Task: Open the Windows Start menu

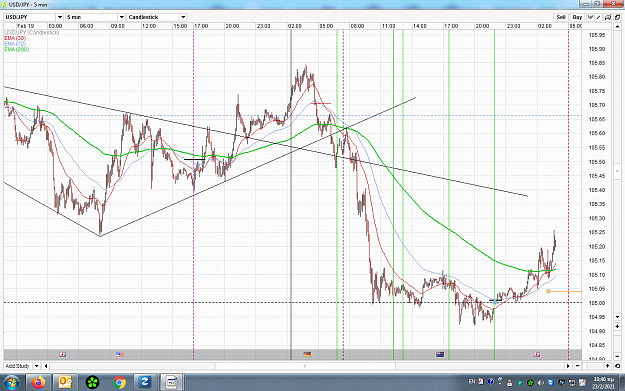Action: [x=11, y=383]
